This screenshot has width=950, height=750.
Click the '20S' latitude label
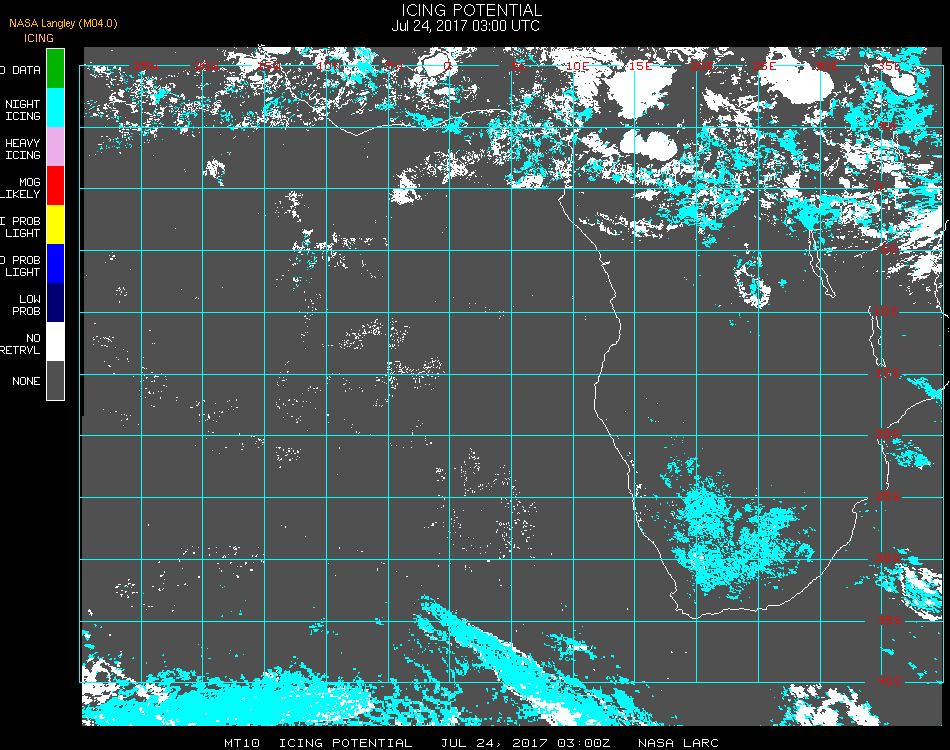[x=888, y=434]
